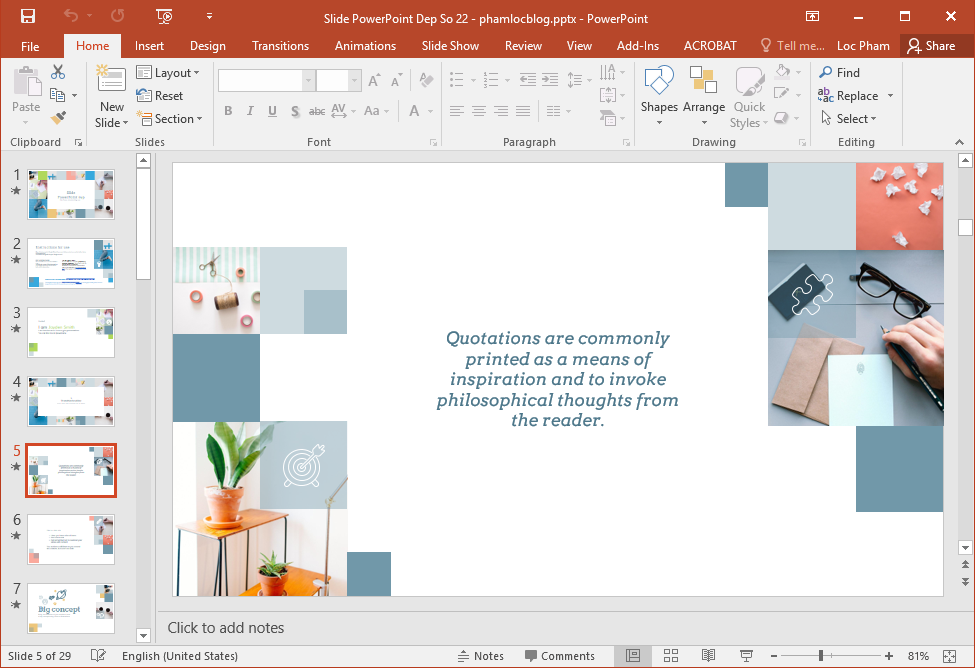Click Reset slide button
This screenshot has width=975, height=668.
[160, 96]
